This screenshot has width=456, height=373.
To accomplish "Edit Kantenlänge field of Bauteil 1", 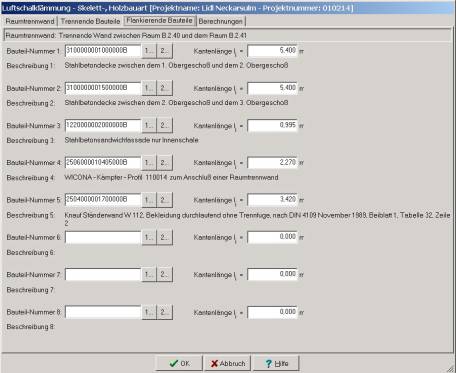I will [x=272, y=51].
